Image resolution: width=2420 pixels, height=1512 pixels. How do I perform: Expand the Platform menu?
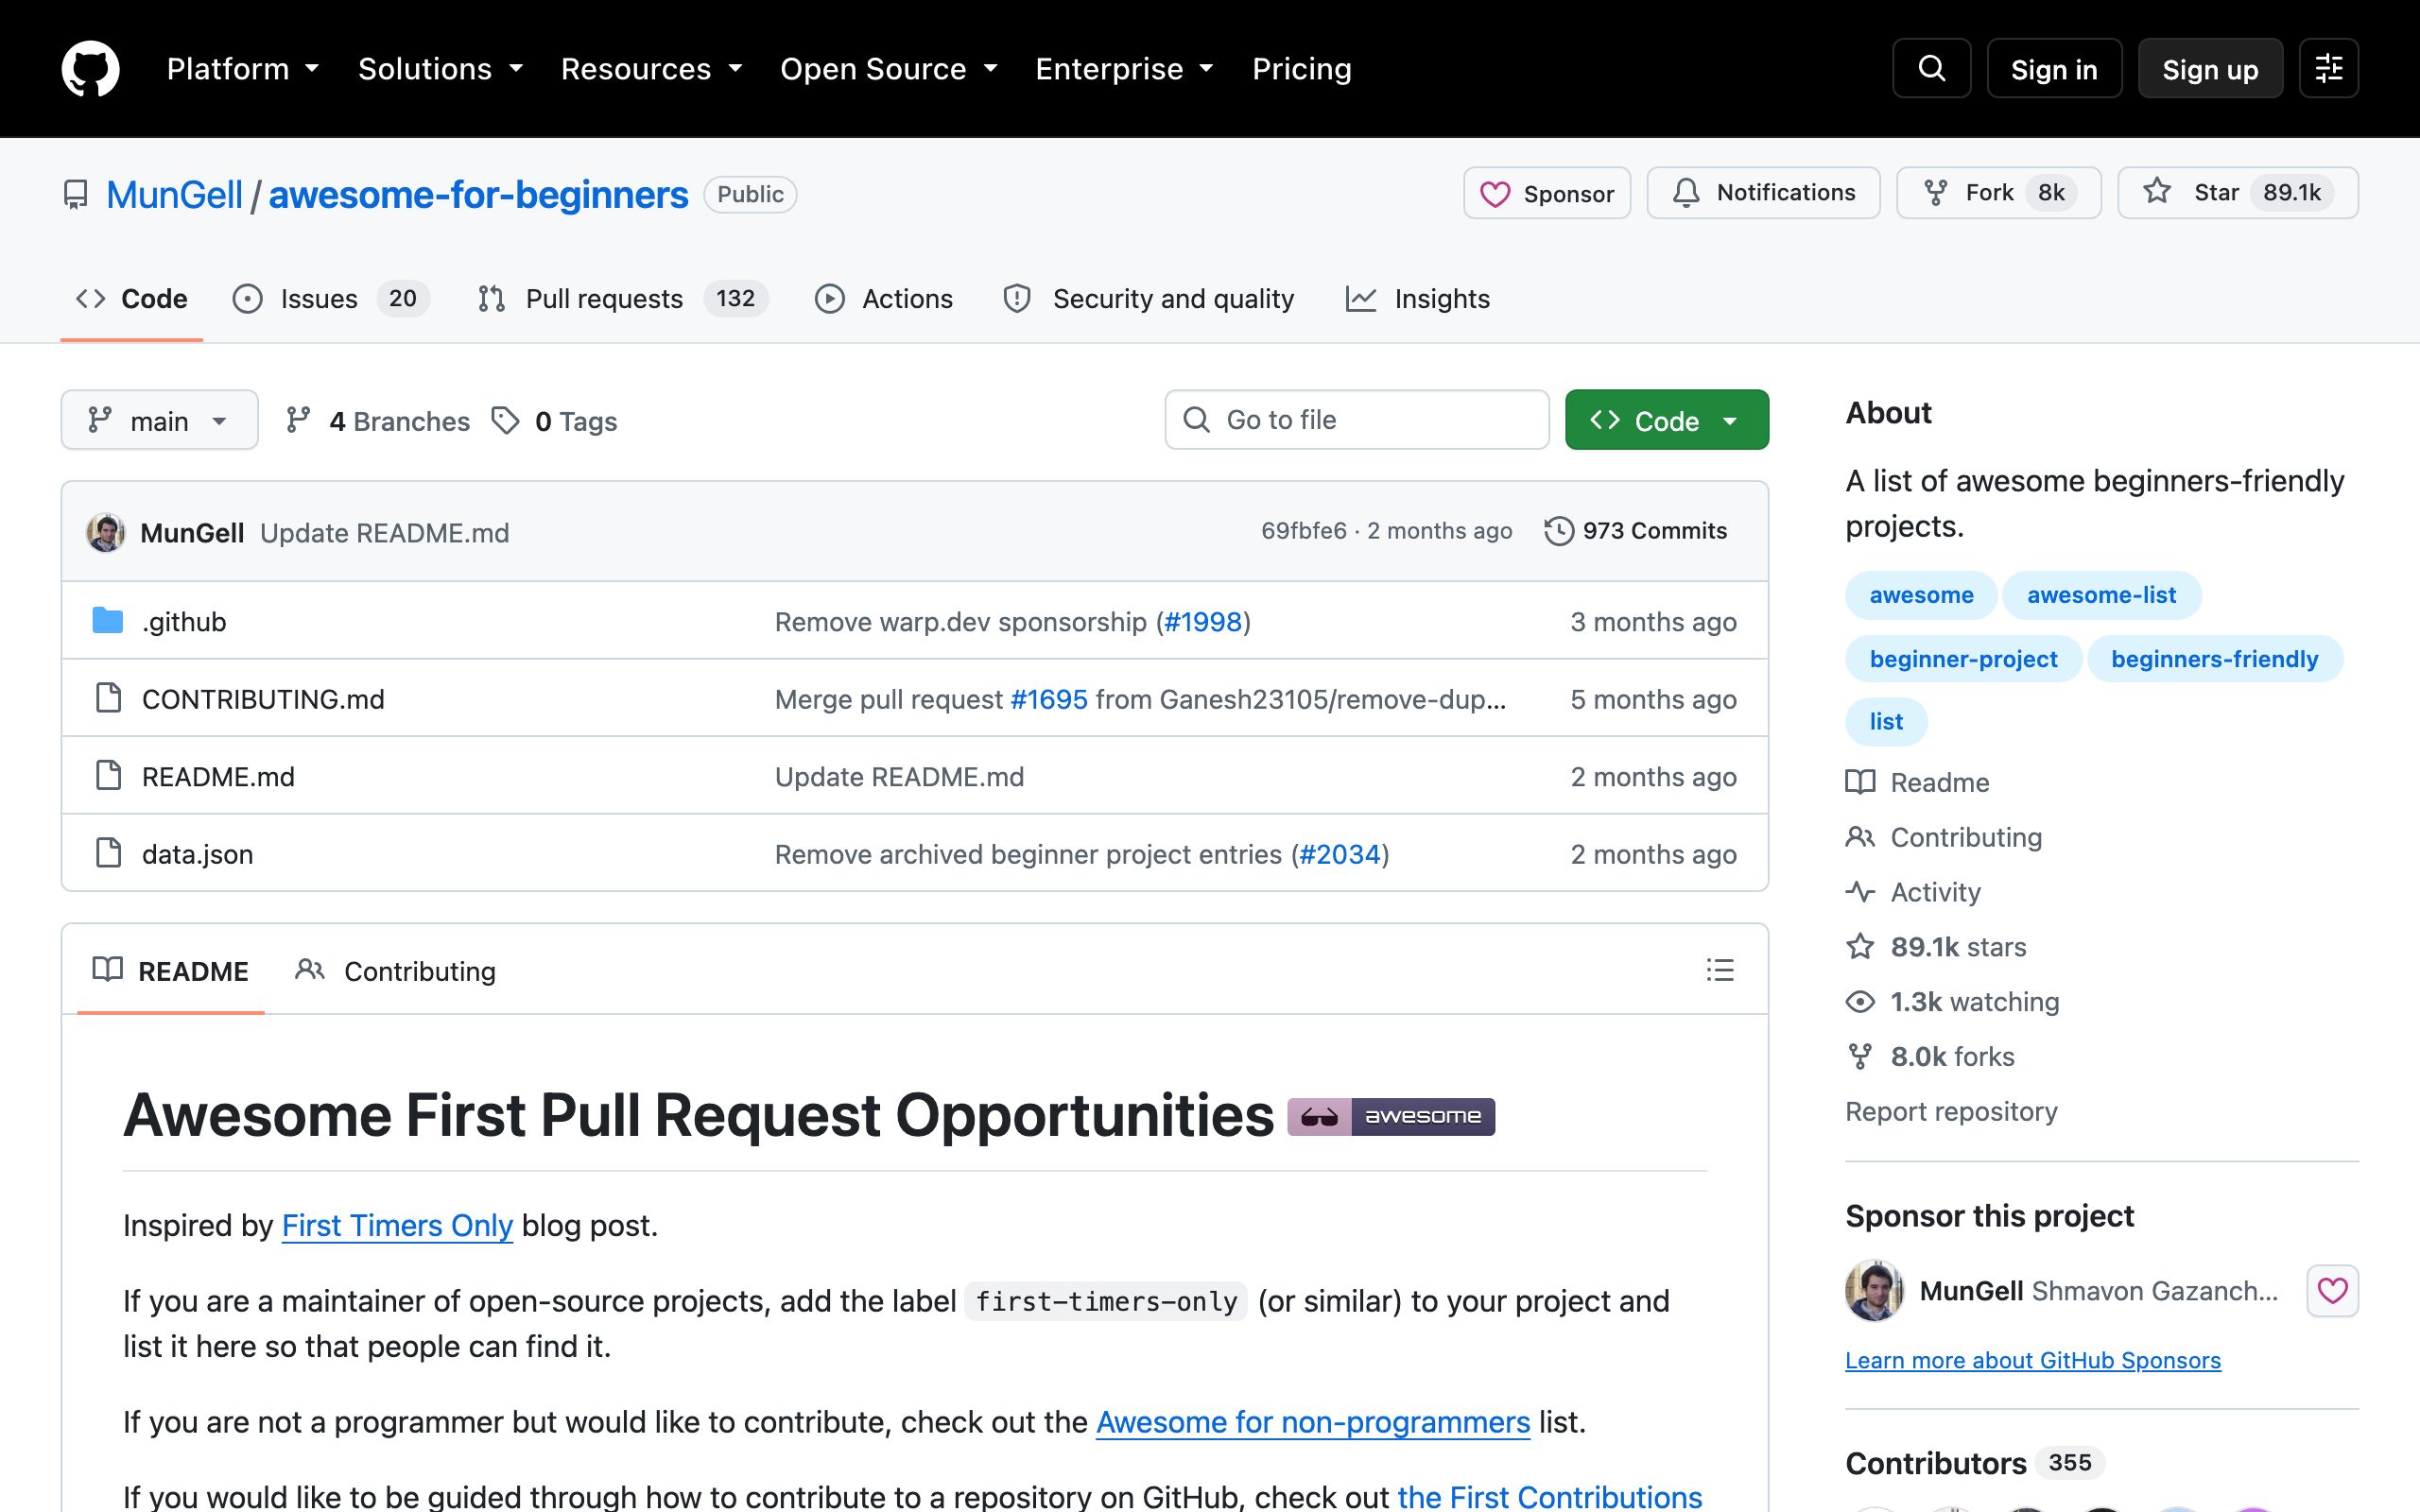(x=243, y=69)
